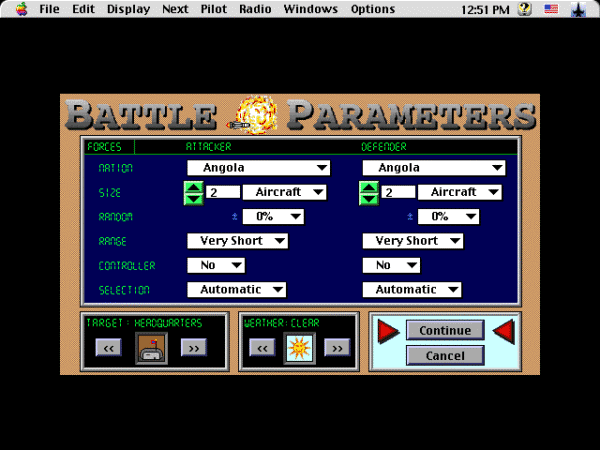Switch to next weather setting
600x450 pixels.
[x=337, y=347]
